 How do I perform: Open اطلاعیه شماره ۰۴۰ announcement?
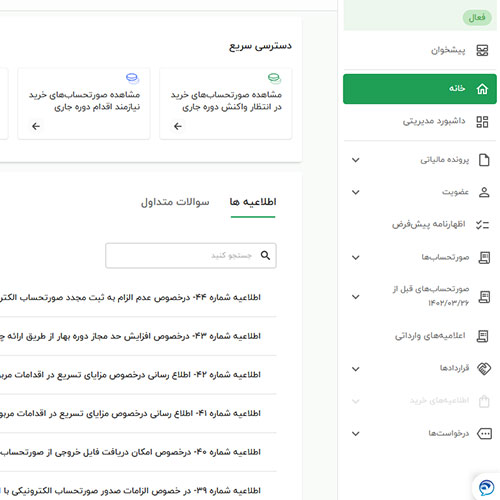(x=130, y=452)
